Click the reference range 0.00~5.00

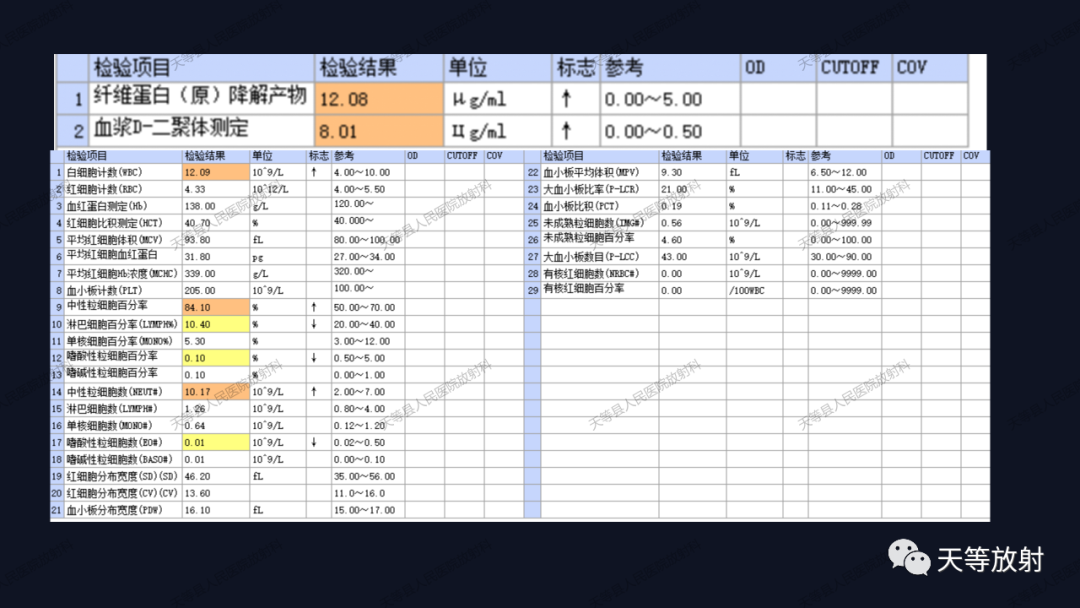[653, 100]
